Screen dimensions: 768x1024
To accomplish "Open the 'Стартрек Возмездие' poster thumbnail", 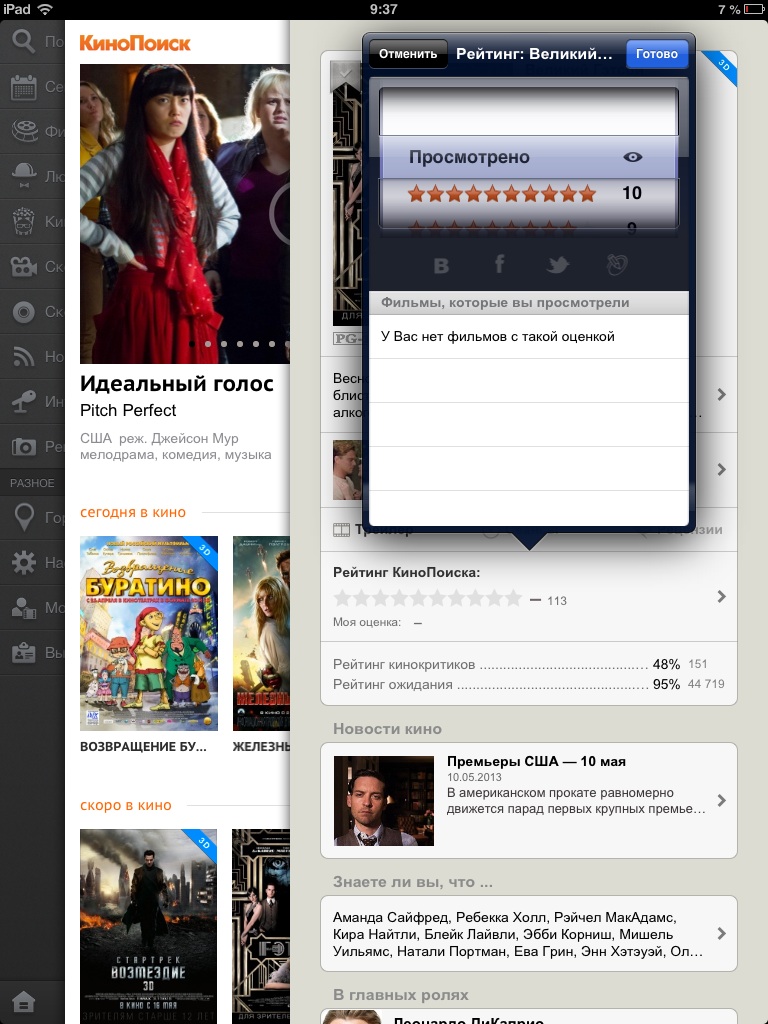I will [x=148, y=925].
